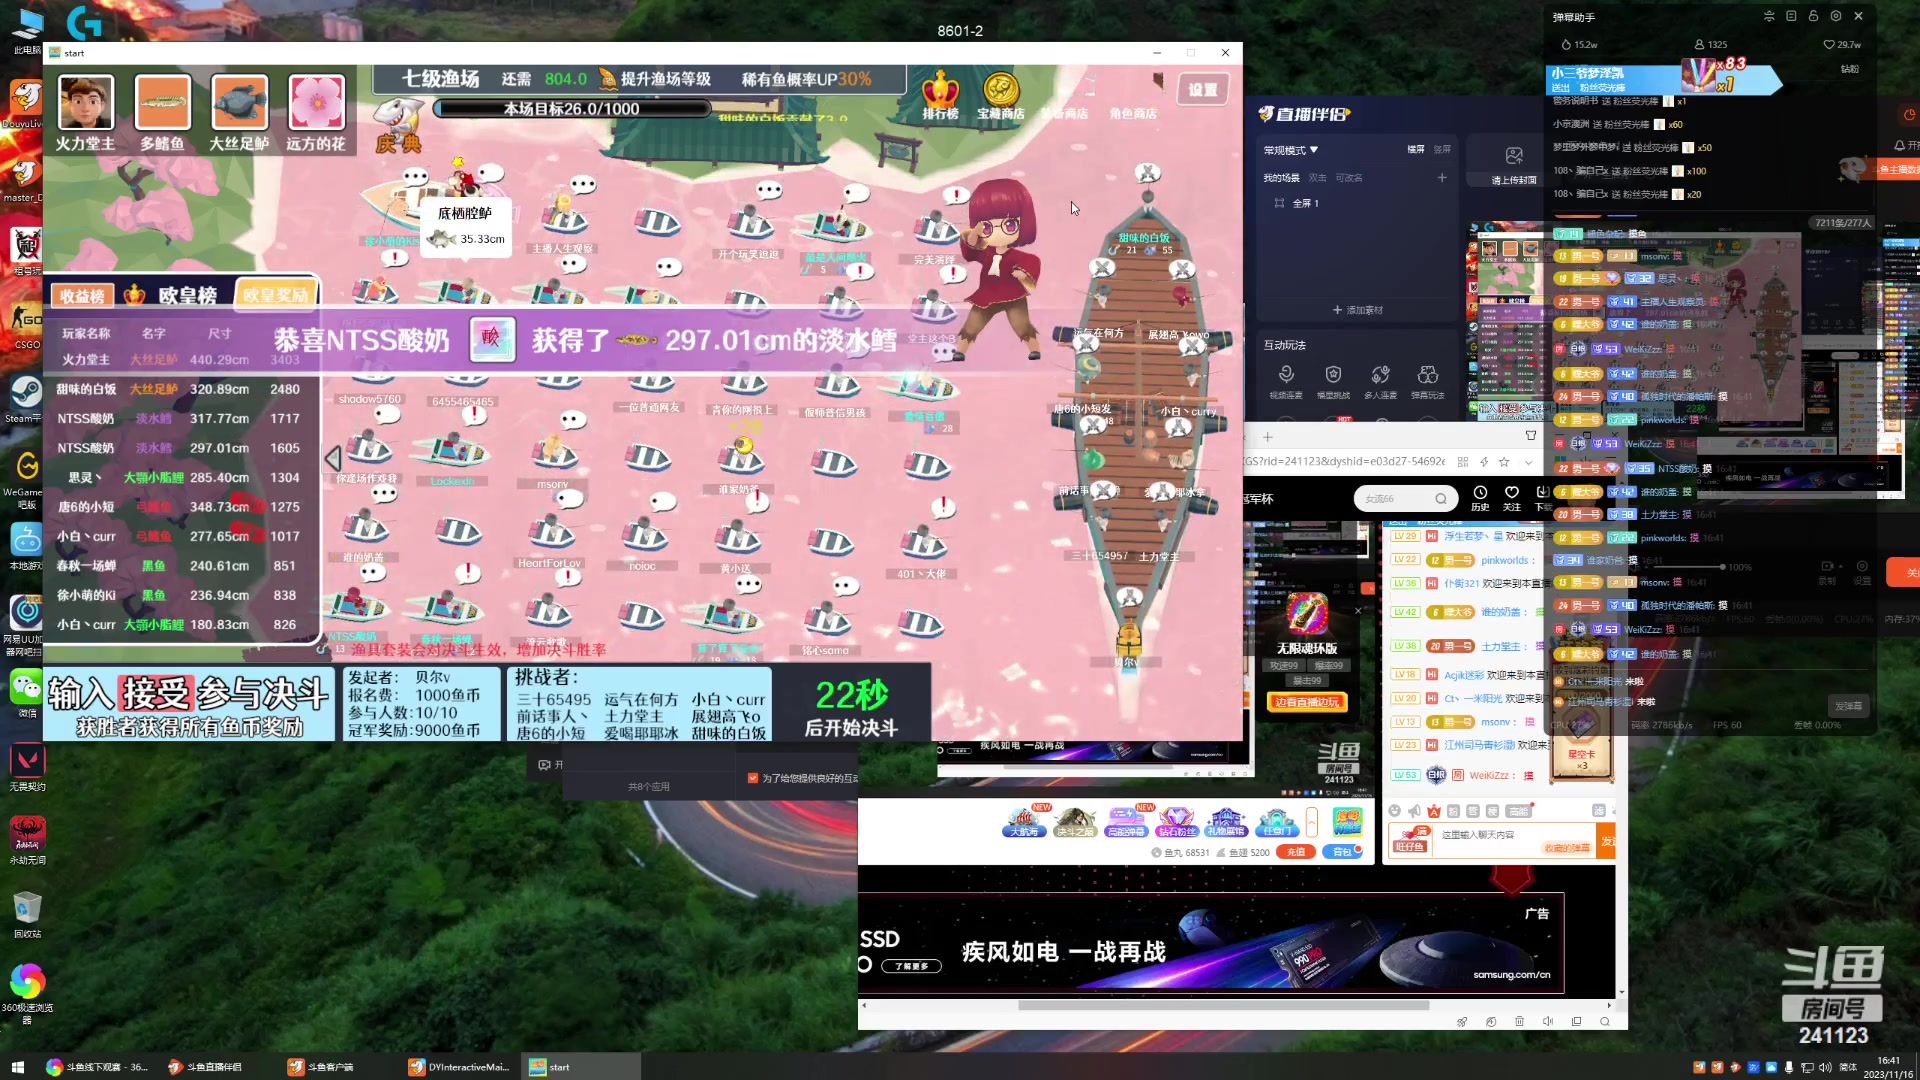
Task: Open the 钻石粉丝 diamond fans panel
Action: (x=1177, y=822)
